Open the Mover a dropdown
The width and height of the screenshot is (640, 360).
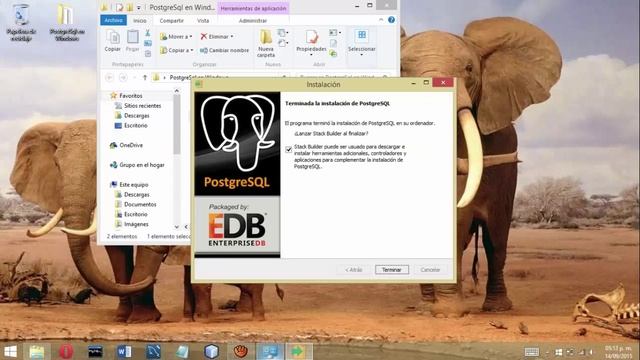(x=176, y=37)
